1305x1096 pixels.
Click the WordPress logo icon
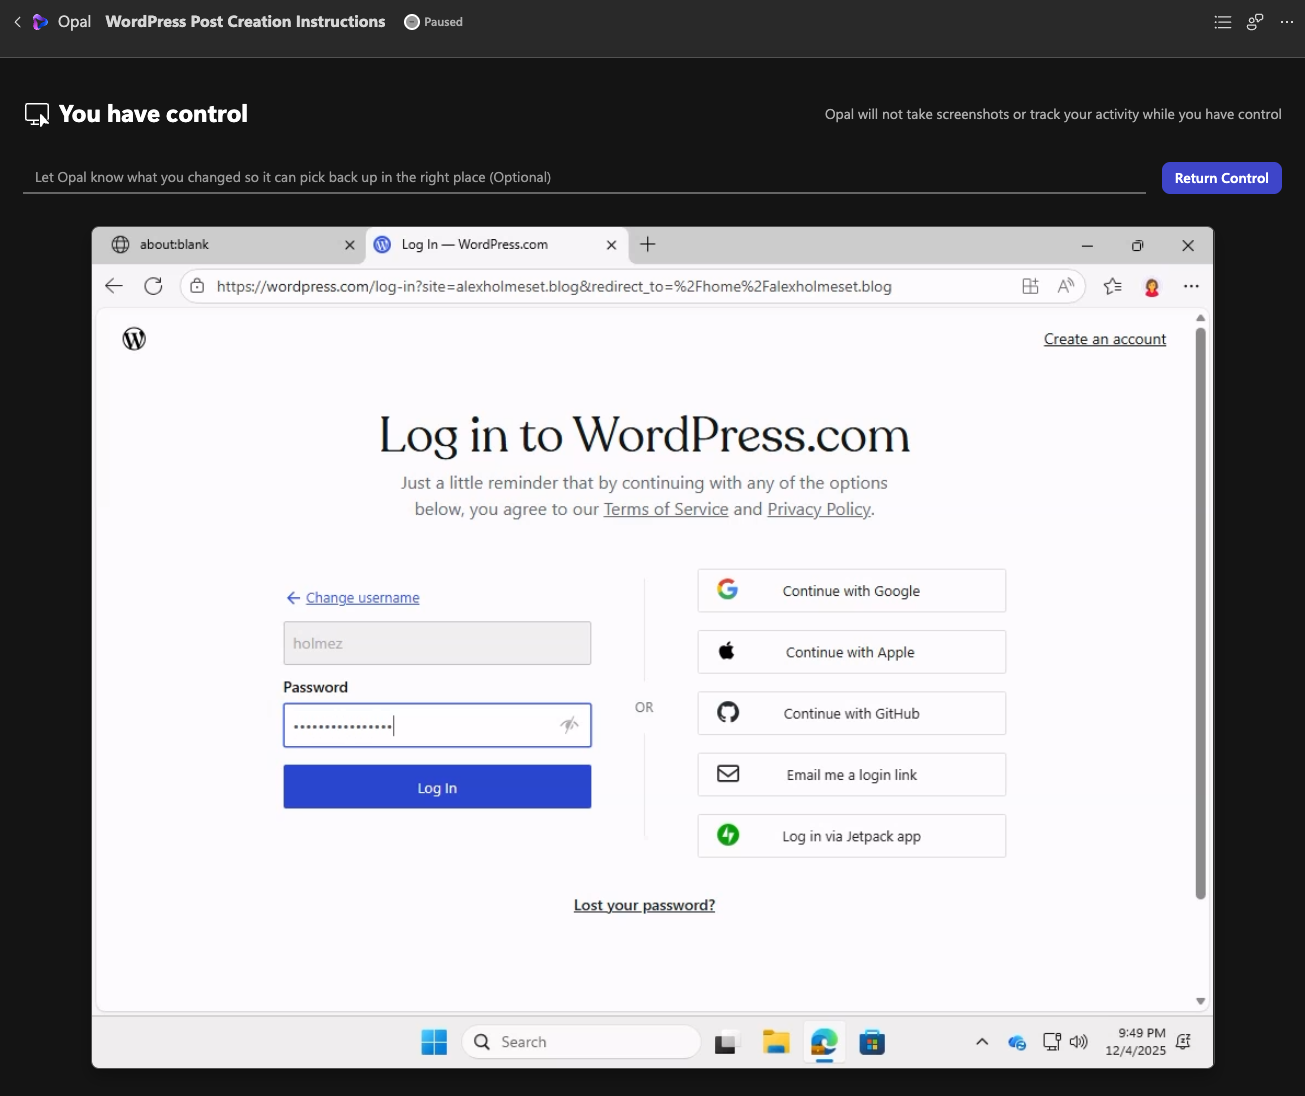point(134,339)
